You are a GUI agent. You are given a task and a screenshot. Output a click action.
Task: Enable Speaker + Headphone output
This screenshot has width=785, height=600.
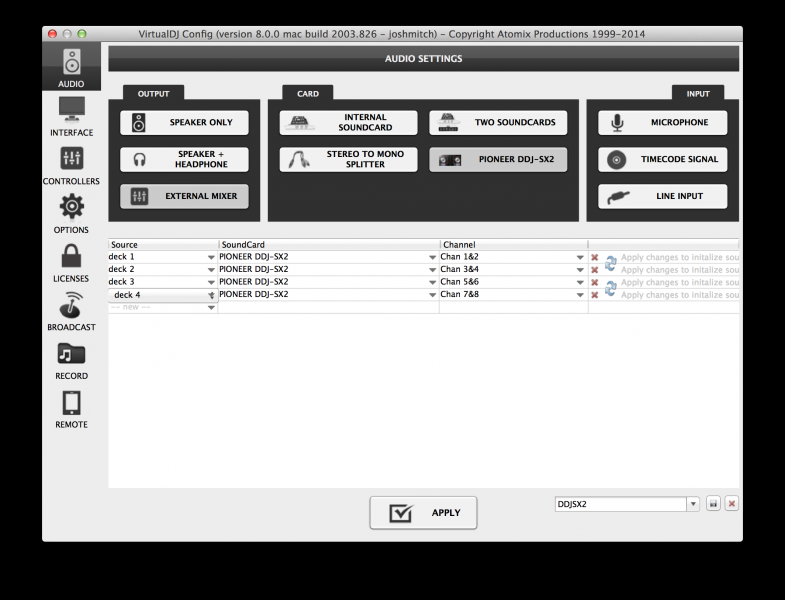click(184, 160)
